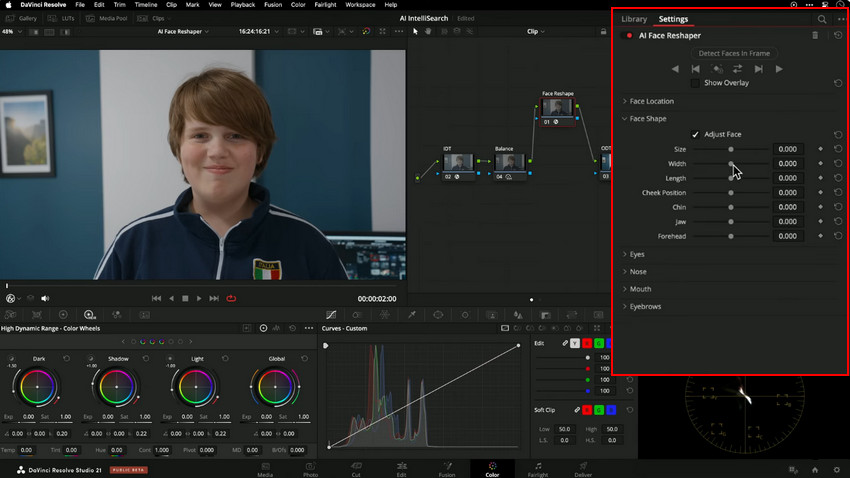This screenshot has width=850, height=478.
Task: Toggle the Show Overlay checkbox
Action: 695,83
